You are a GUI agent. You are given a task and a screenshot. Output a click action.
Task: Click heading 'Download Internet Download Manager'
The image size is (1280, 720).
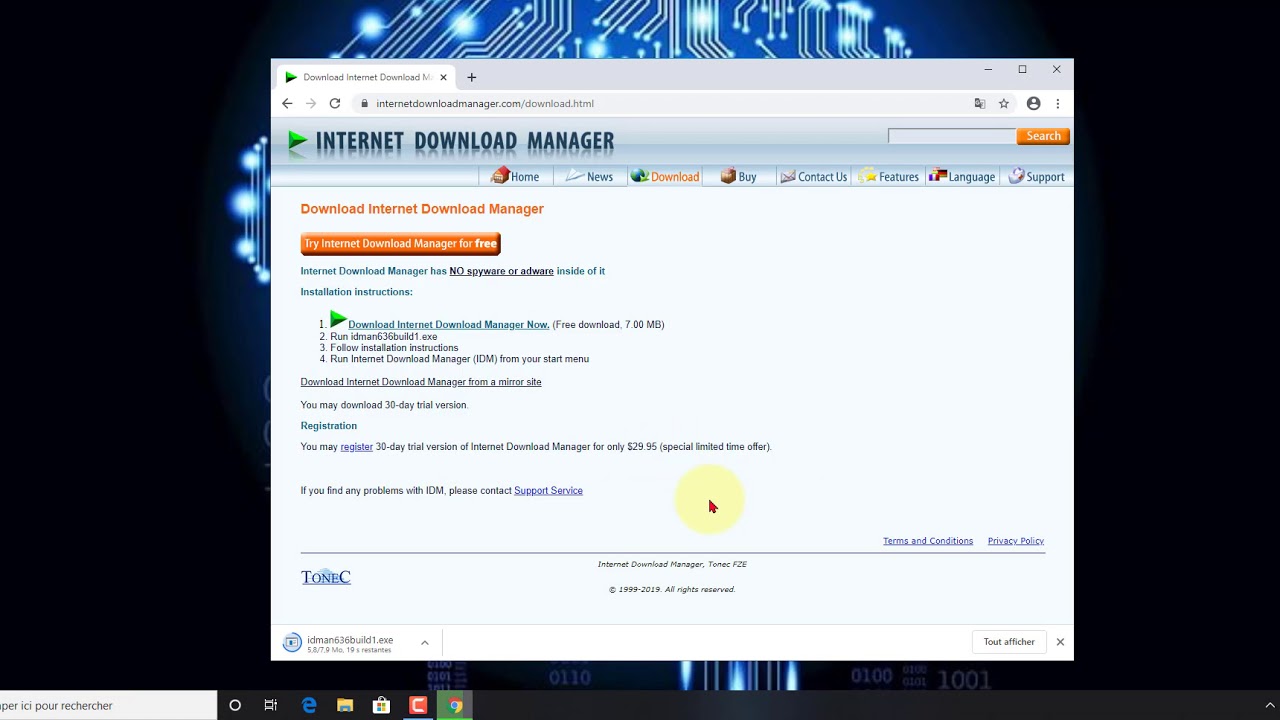[422, 209]
